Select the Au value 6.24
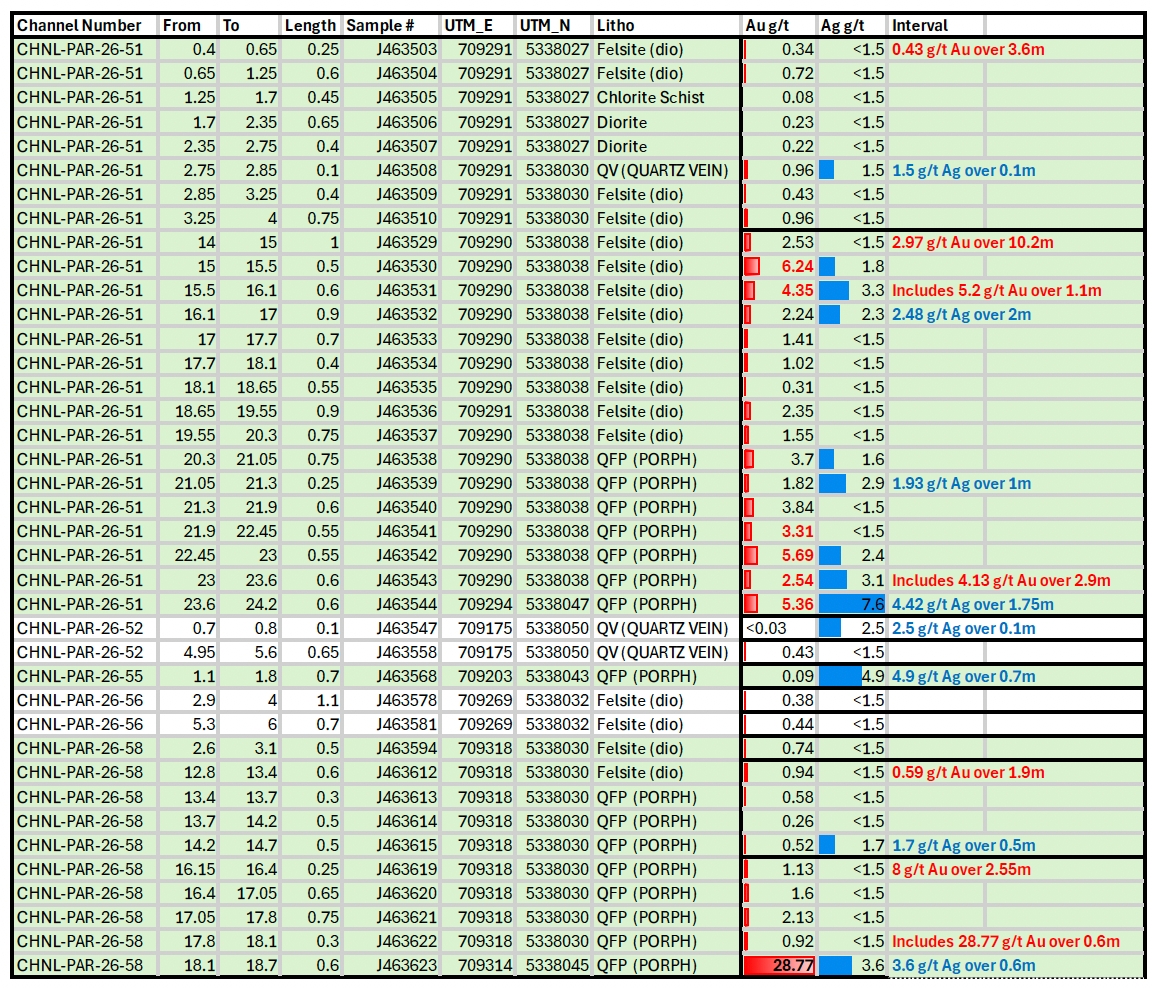Screen dimensions: 1152x988 coord(797,267)
